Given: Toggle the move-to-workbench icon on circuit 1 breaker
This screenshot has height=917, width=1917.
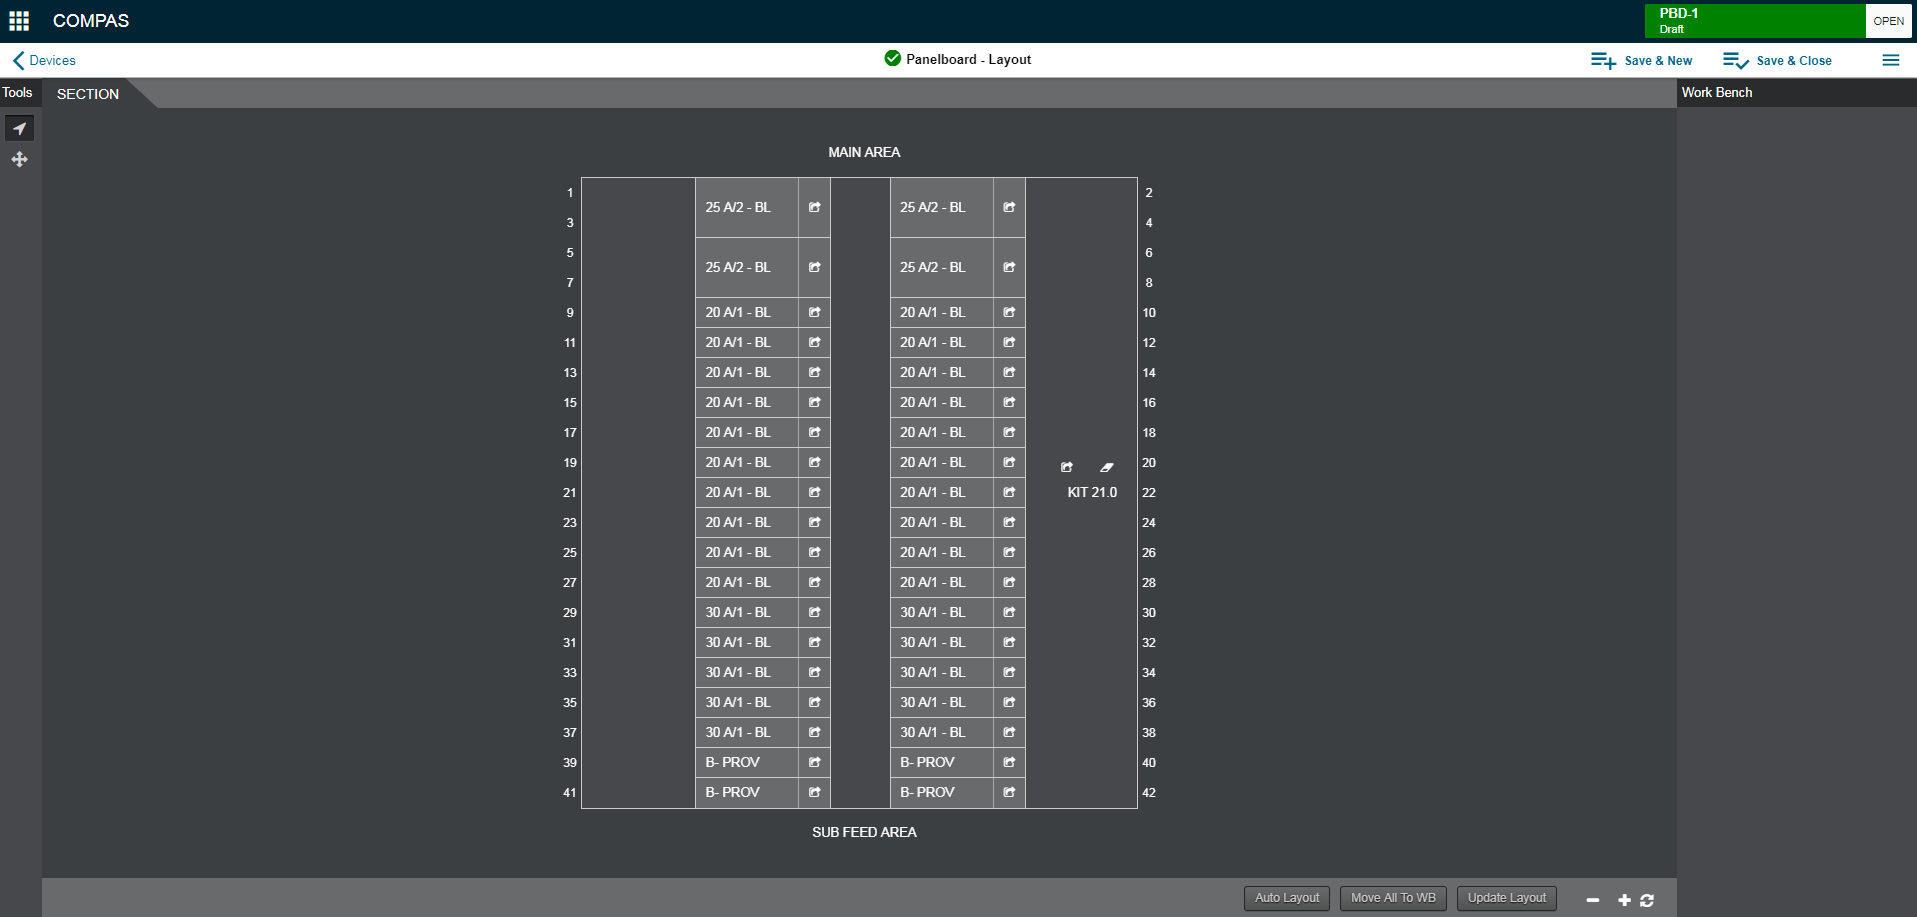Looking at the screenshot, I should 813,207.
